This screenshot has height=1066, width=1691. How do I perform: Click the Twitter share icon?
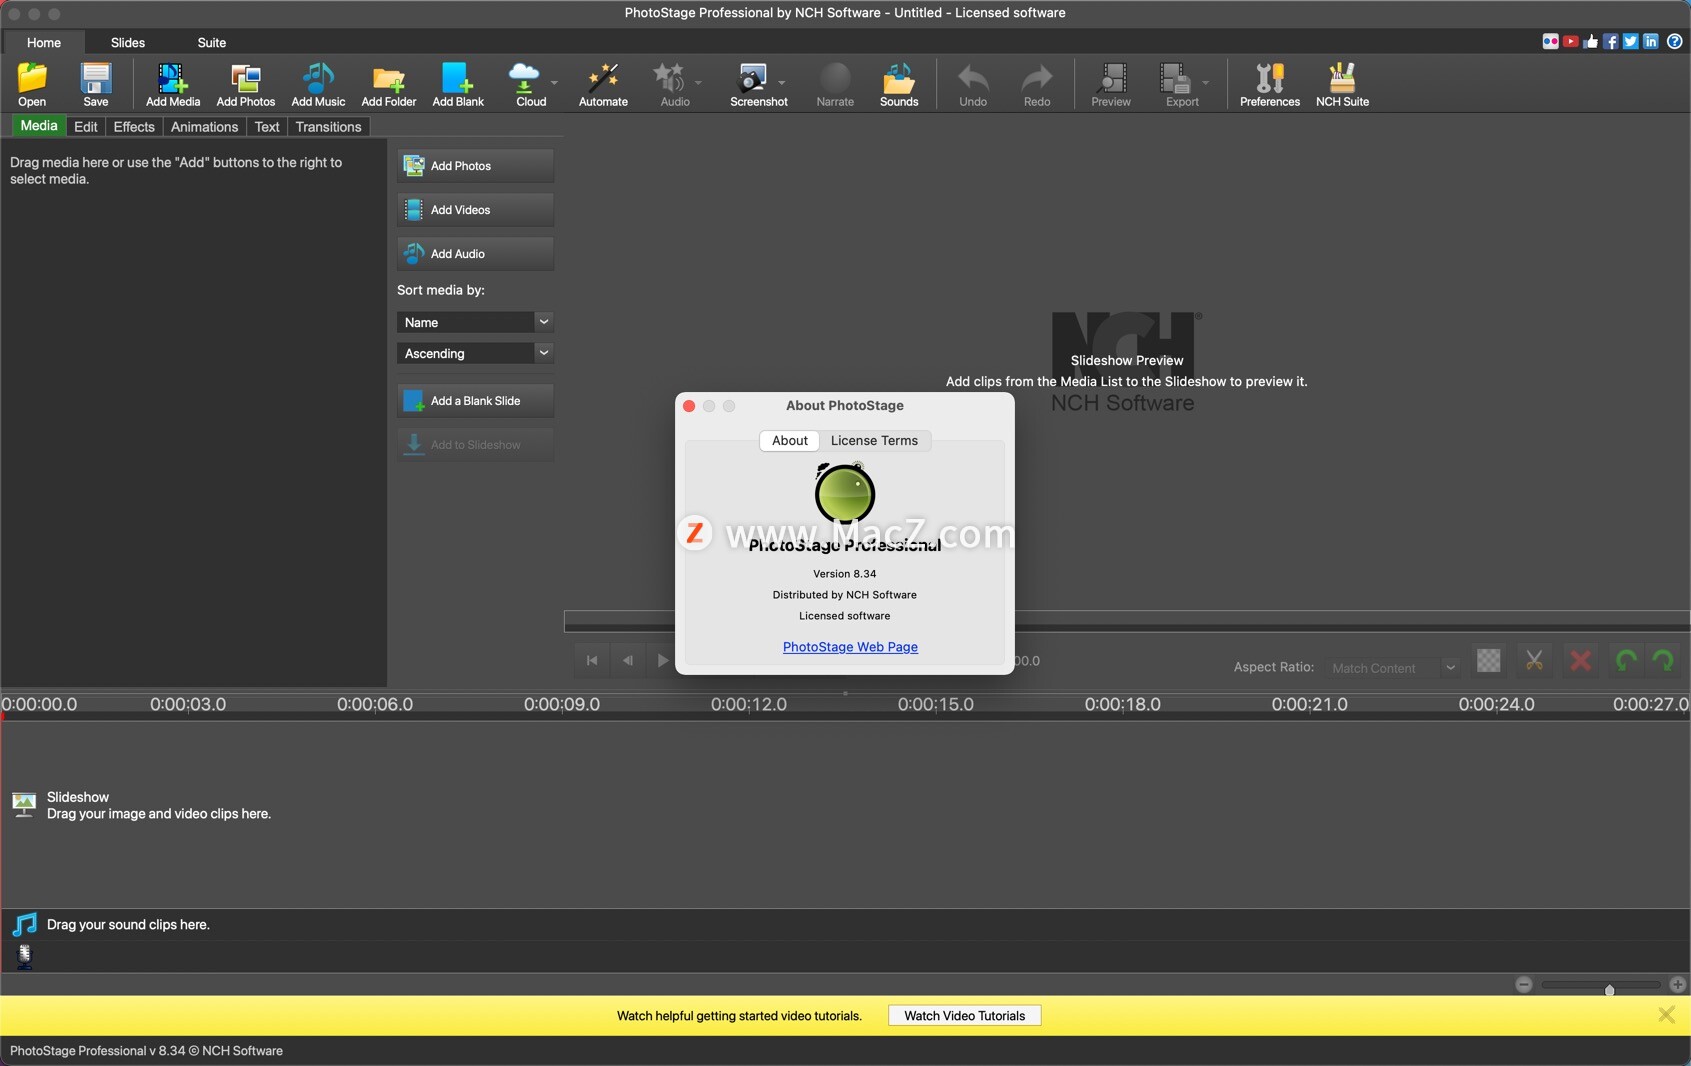[x=1631, y=41]
